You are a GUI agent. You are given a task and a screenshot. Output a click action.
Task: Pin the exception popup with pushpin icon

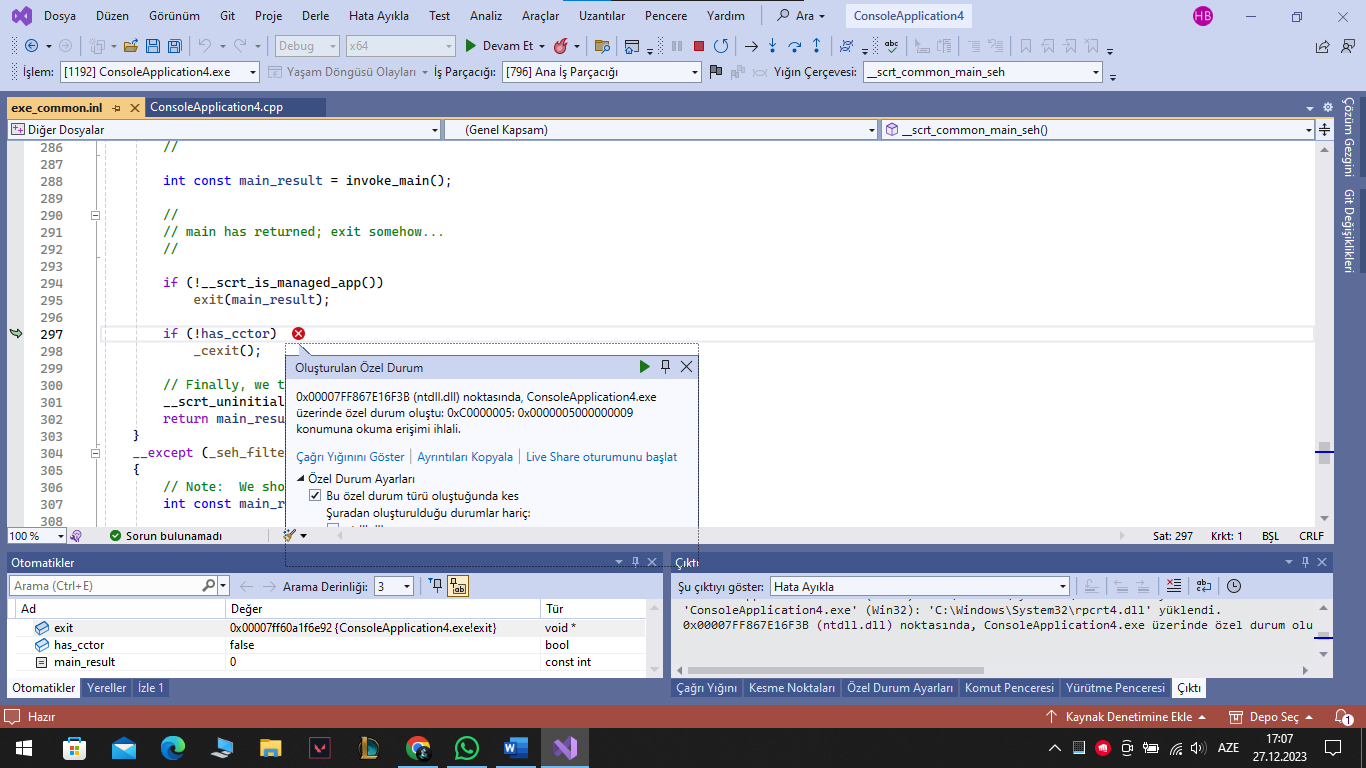(665, 367)
